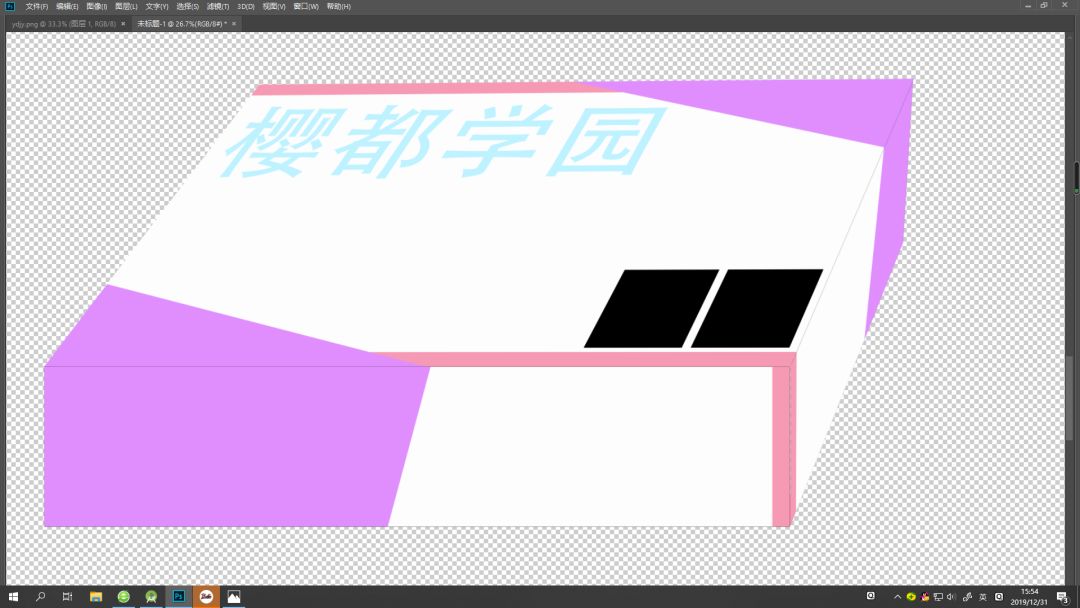The height and width of the screenshot is (608, 1080).
Task: Open the Windows Start menu
Action: tap(13, 596)
